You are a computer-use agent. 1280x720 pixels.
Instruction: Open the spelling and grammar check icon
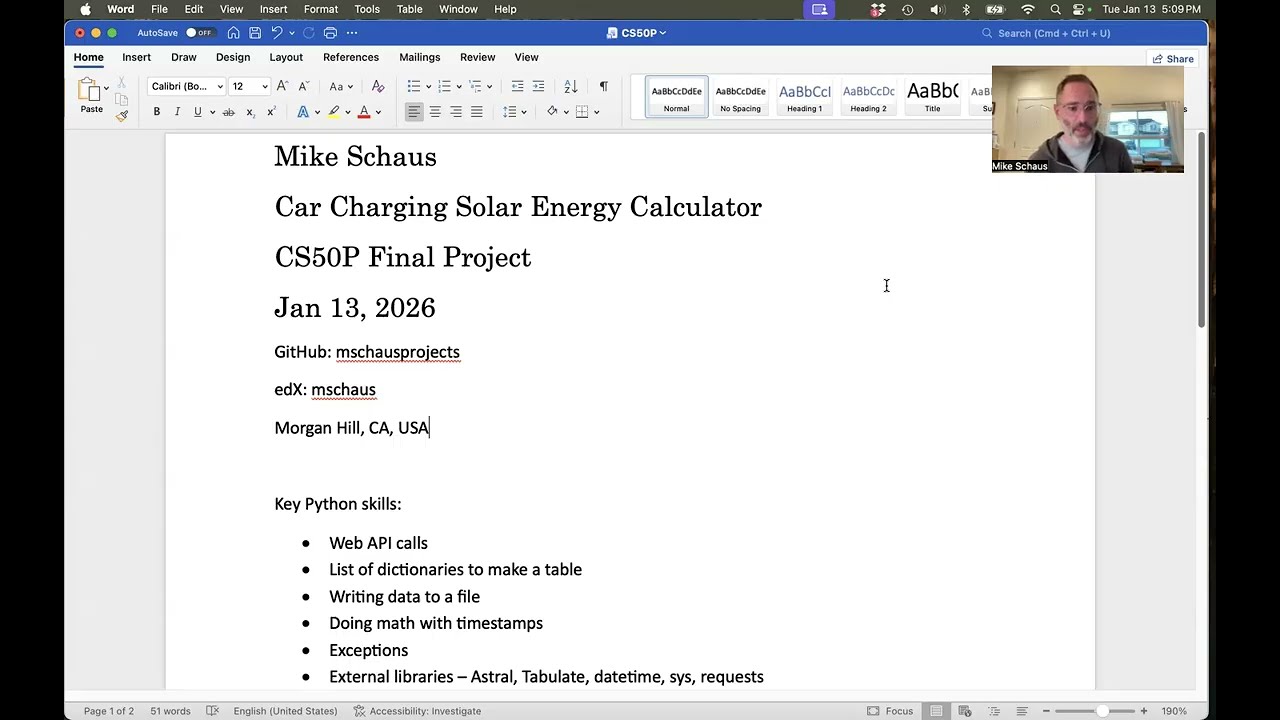212,711
